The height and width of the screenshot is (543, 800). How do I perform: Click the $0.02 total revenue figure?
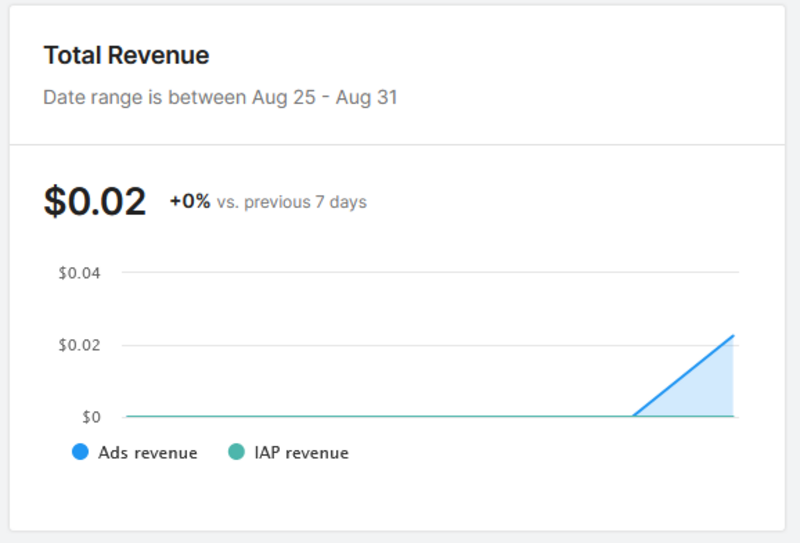coord(95,201)
